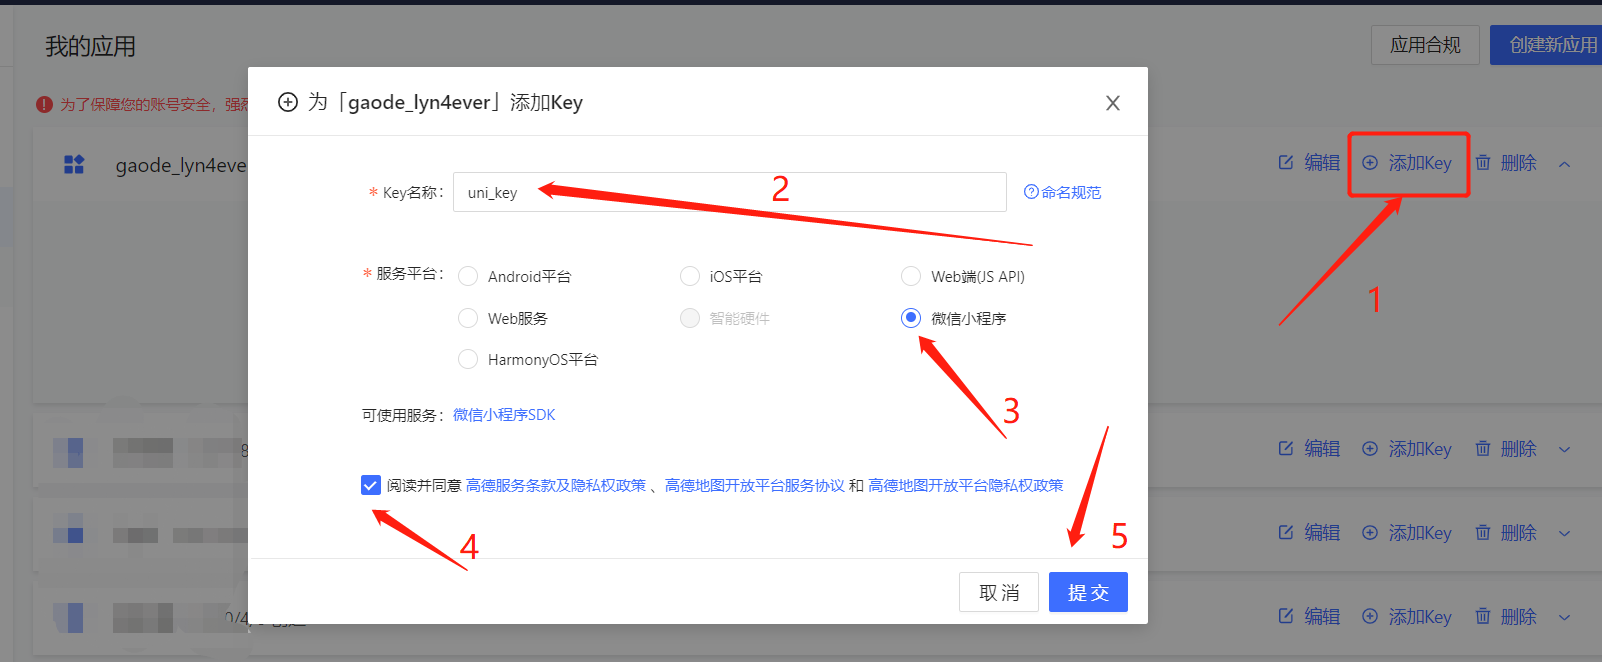Expand the last app row chevron

tap(1564, 617)
